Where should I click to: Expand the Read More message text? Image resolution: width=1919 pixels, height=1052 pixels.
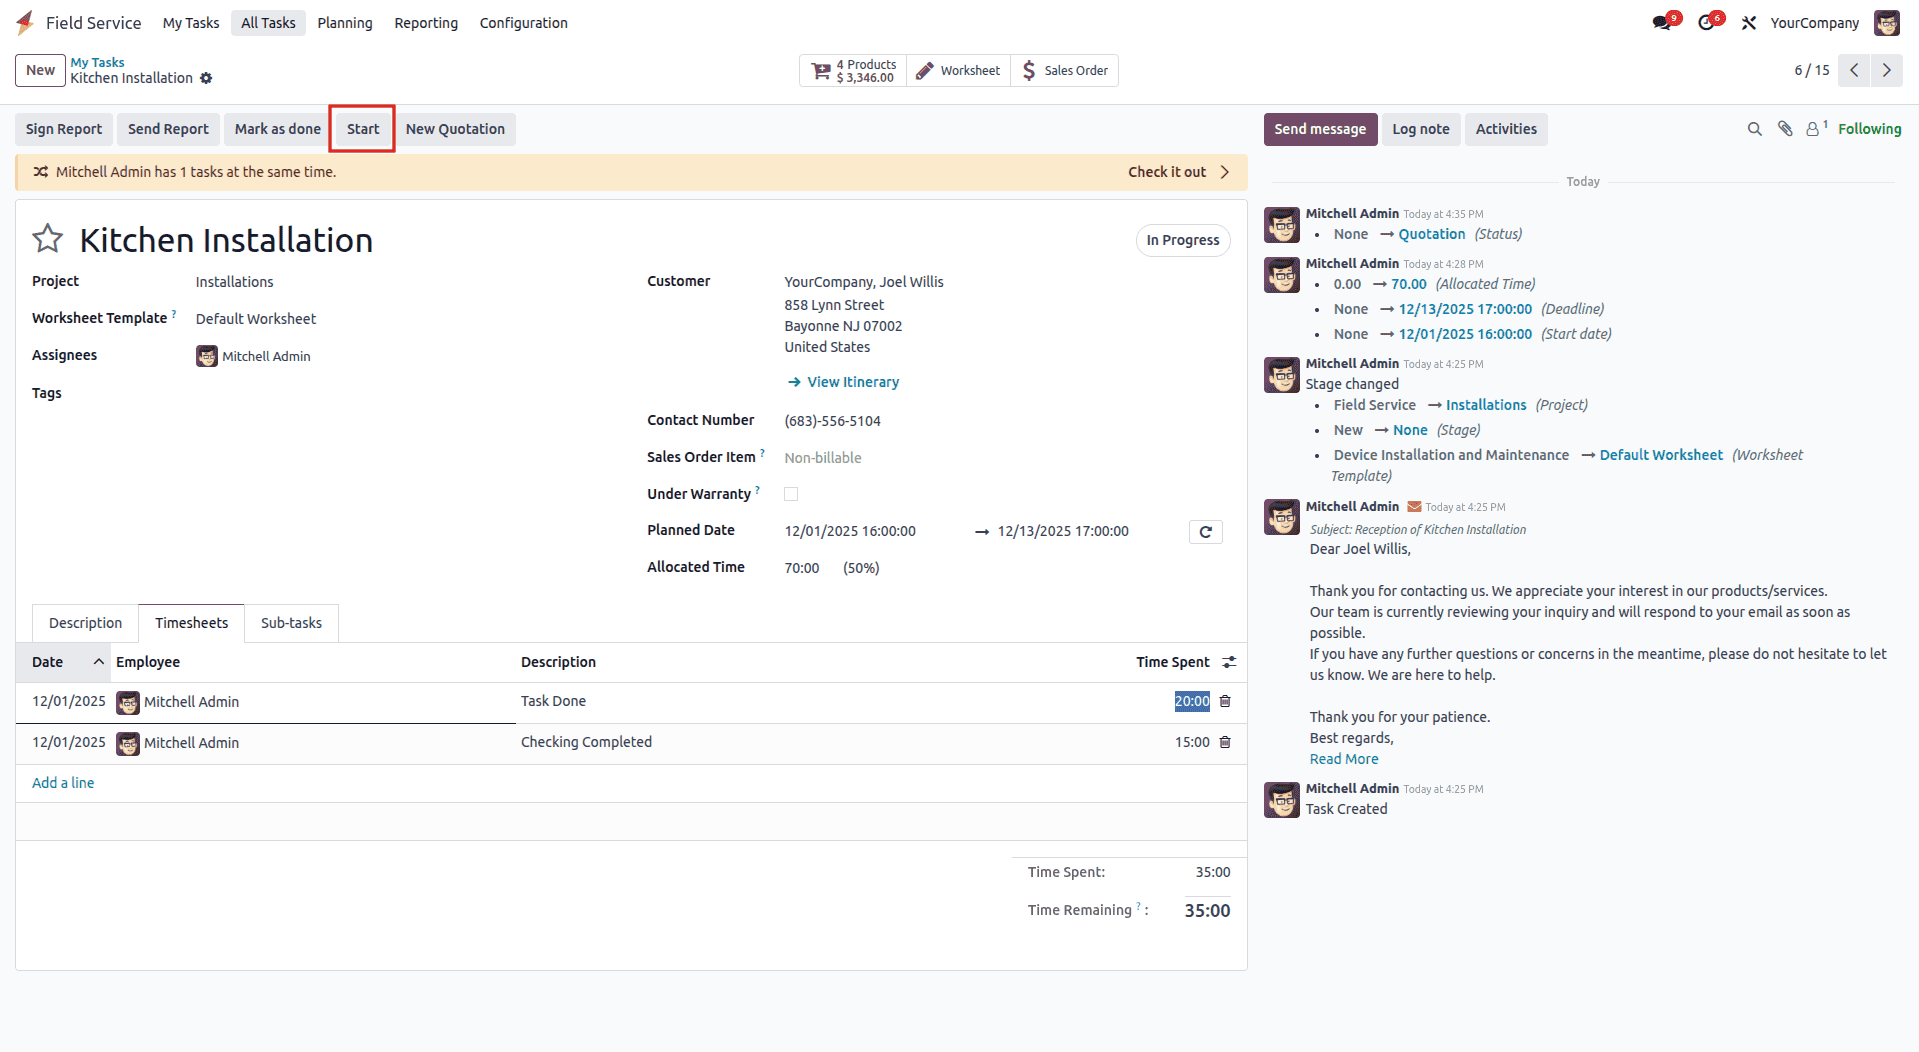(1343, 758)
